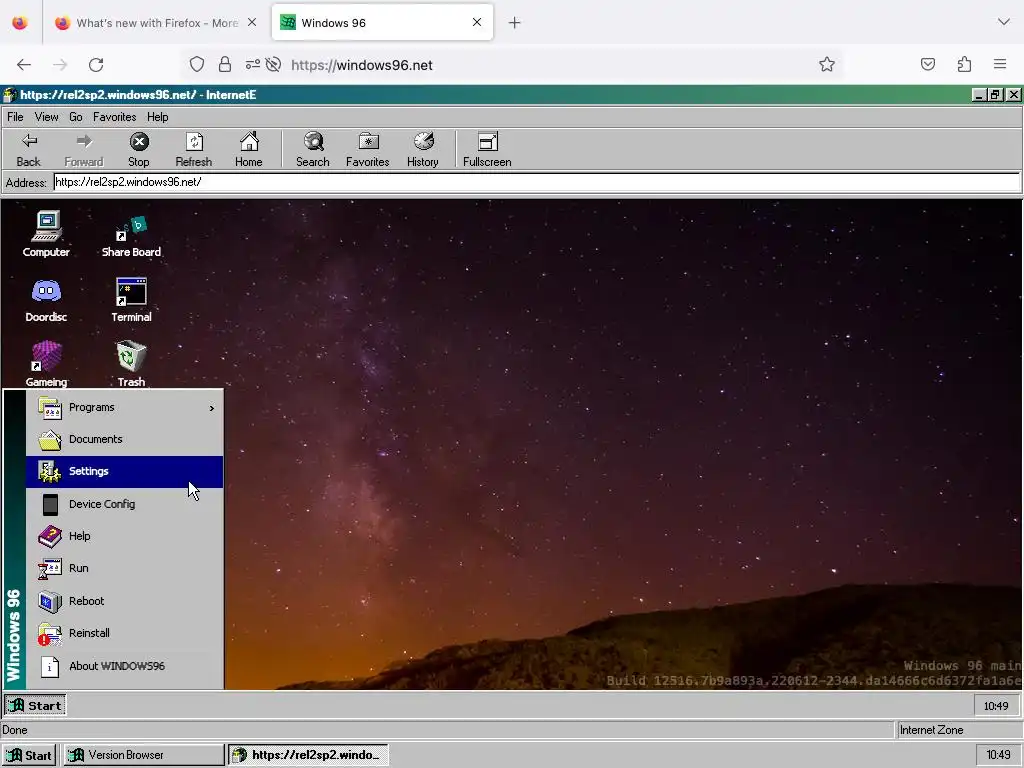
Task: Launch Terminal desktop shortcut
Action: [131, 300]
